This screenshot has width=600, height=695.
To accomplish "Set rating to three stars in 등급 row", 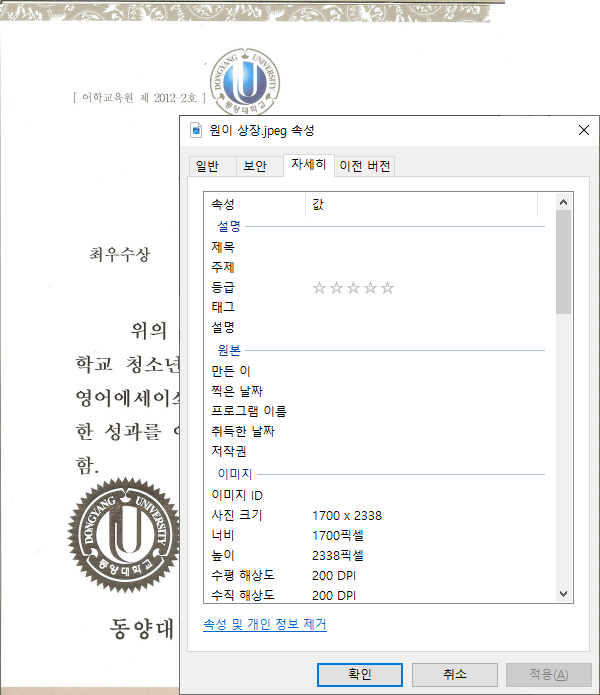I will pyautogui.click(x=353, y=288).
